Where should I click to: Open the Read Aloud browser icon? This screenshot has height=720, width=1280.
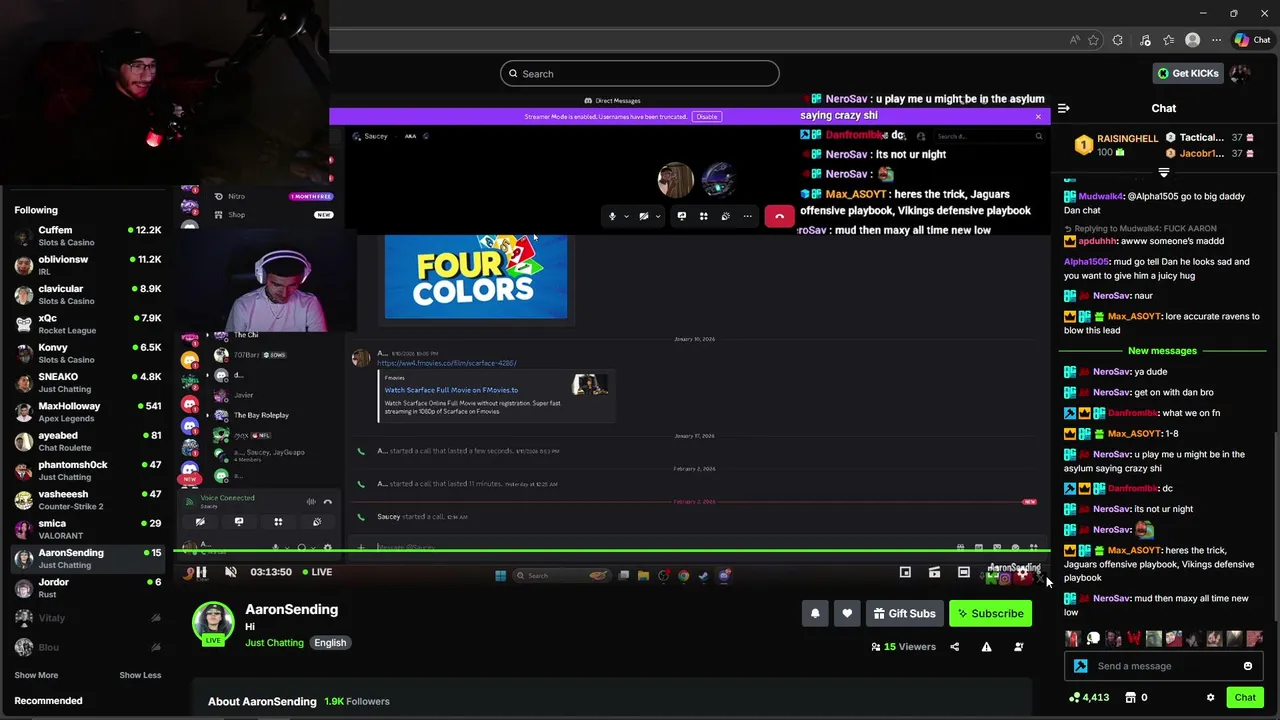point(1074,40)
